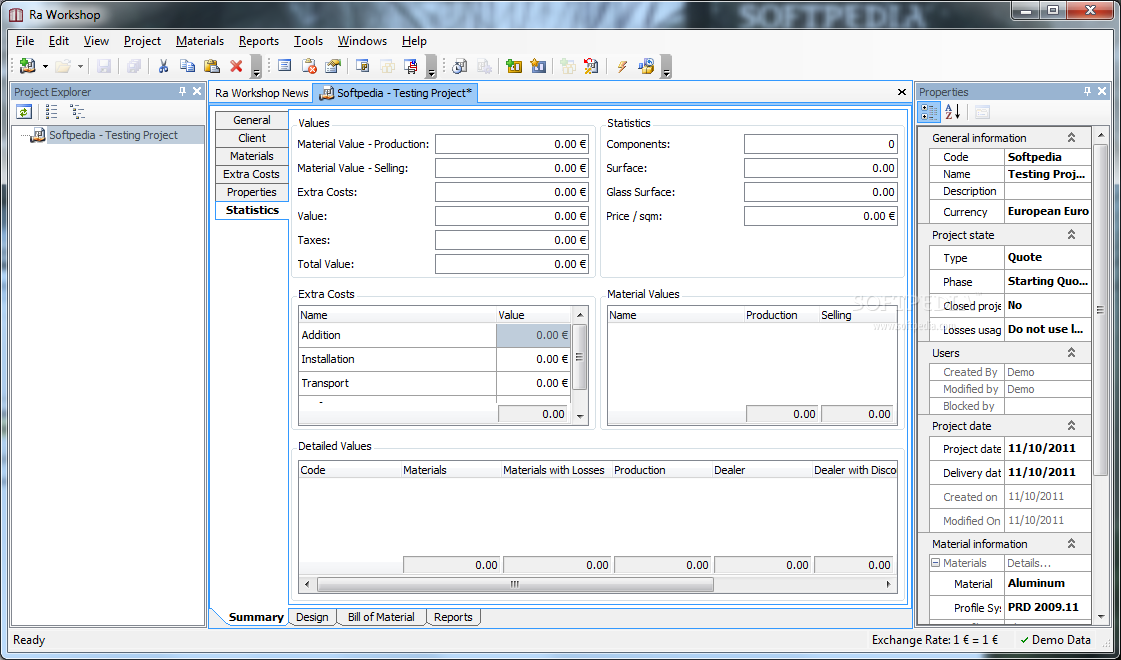Image resolution: width=1121 pixels, height=660 pixels.
Task: Click the red arrows recalculate icon
Action: tap(591, 67)
